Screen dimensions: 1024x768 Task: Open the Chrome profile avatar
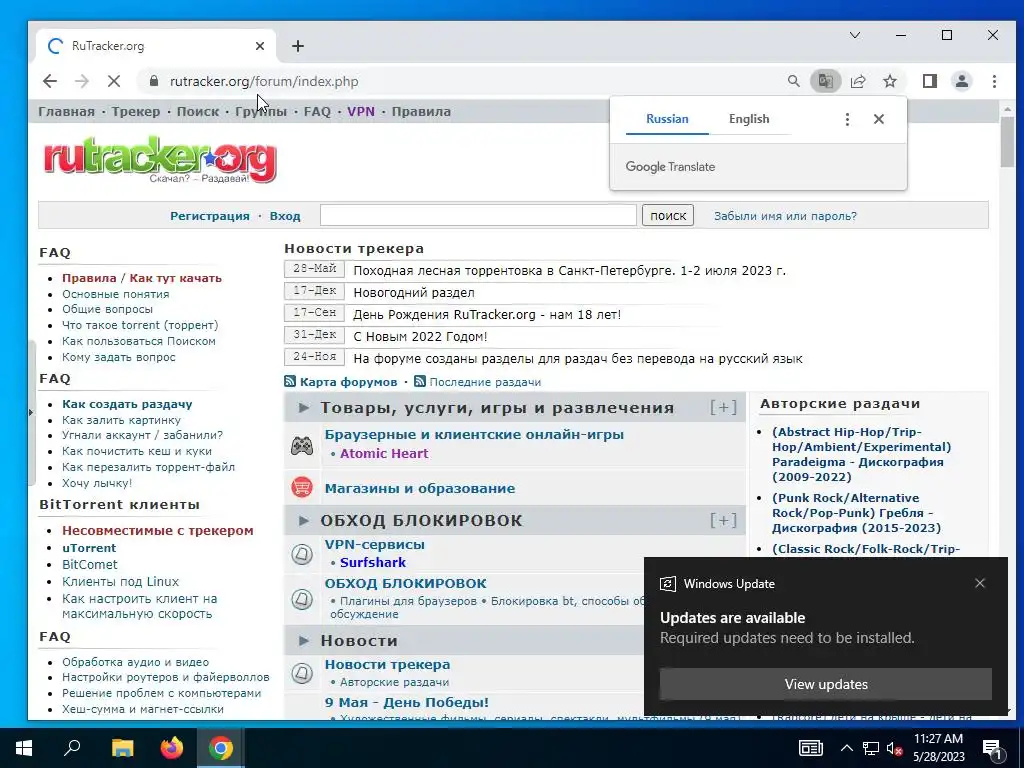962,81
